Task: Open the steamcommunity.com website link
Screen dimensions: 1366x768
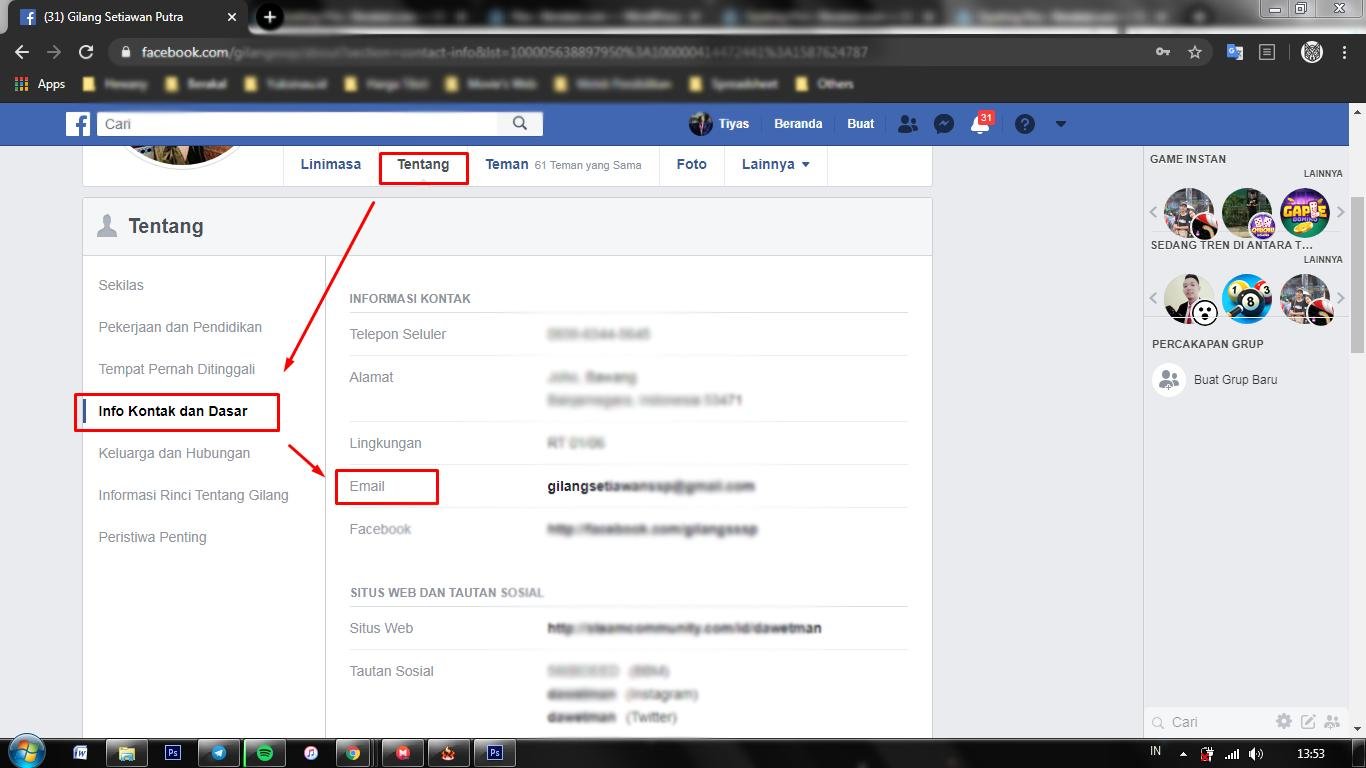Action: pyautogui.click(x=684, y=628)
